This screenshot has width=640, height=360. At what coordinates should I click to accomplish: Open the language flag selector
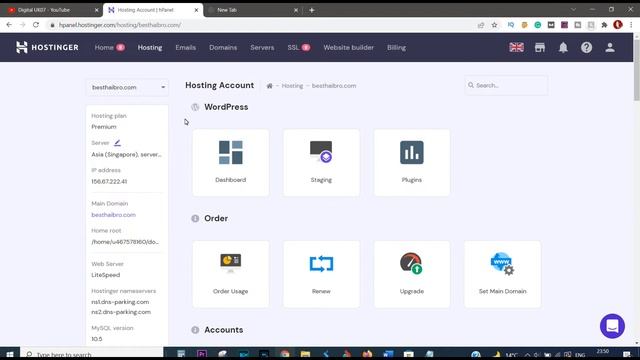point(516,47)
